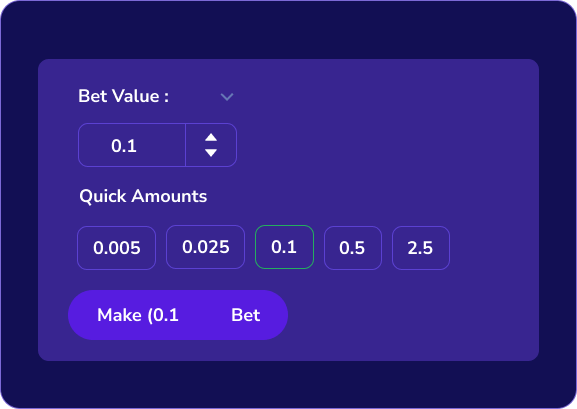Click the word Bet on purple button
This screenshot has height=409, width=577.
coord(246,315)
